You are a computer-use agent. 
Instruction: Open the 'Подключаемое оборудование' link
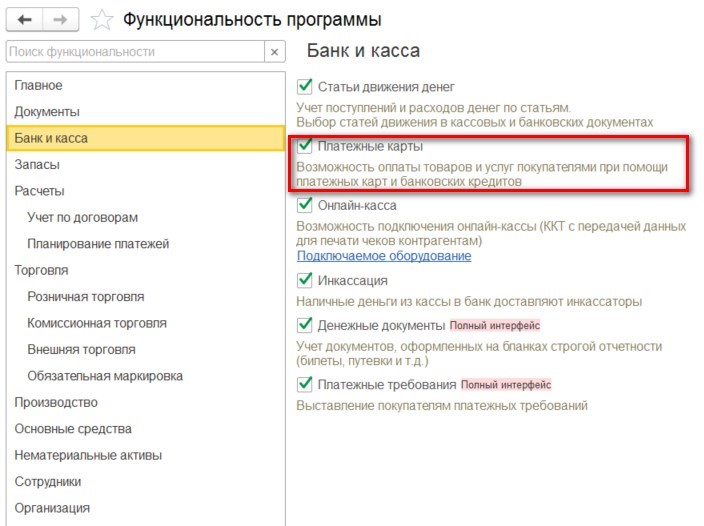point(384,256)
